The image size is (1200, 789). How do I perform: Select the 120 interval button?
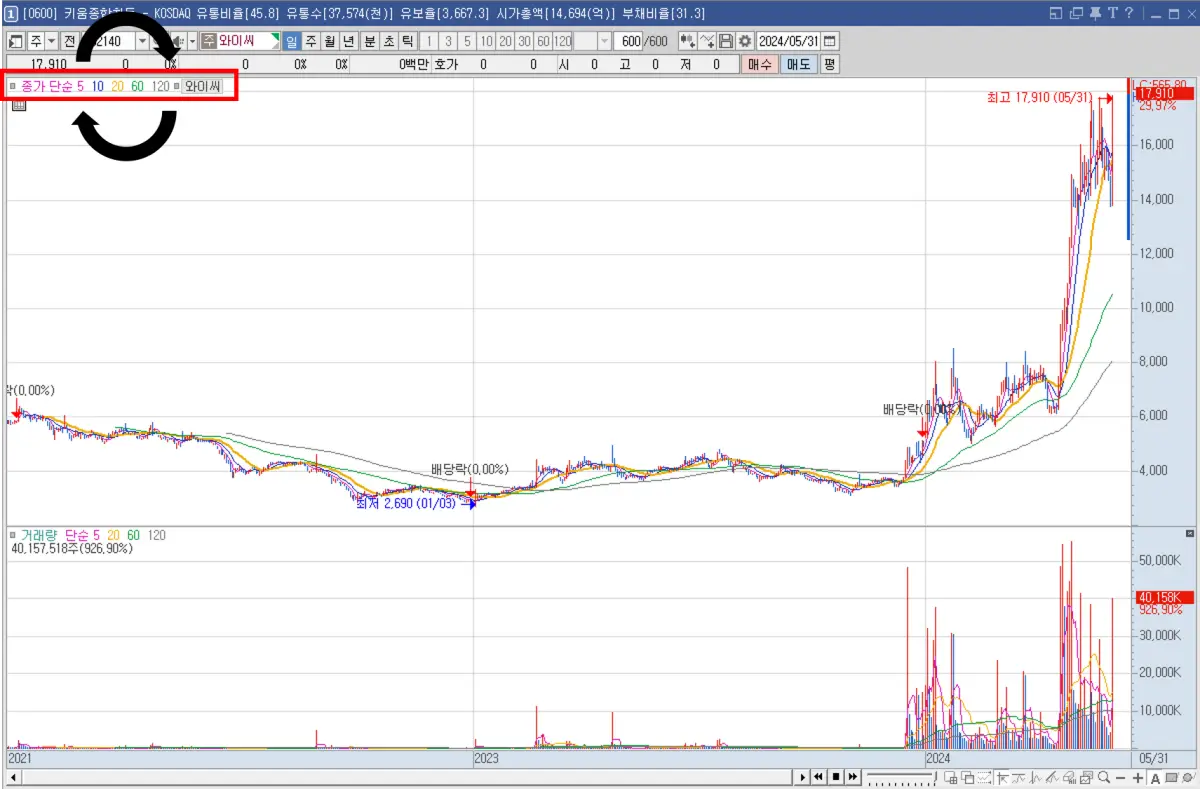tap(562, 41)
